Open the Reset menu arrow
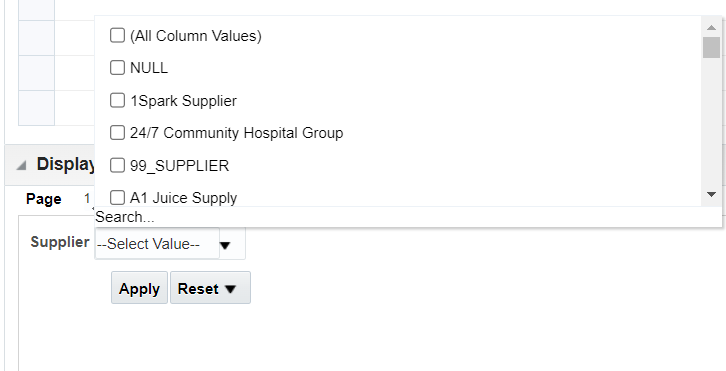 pos(230,289)
